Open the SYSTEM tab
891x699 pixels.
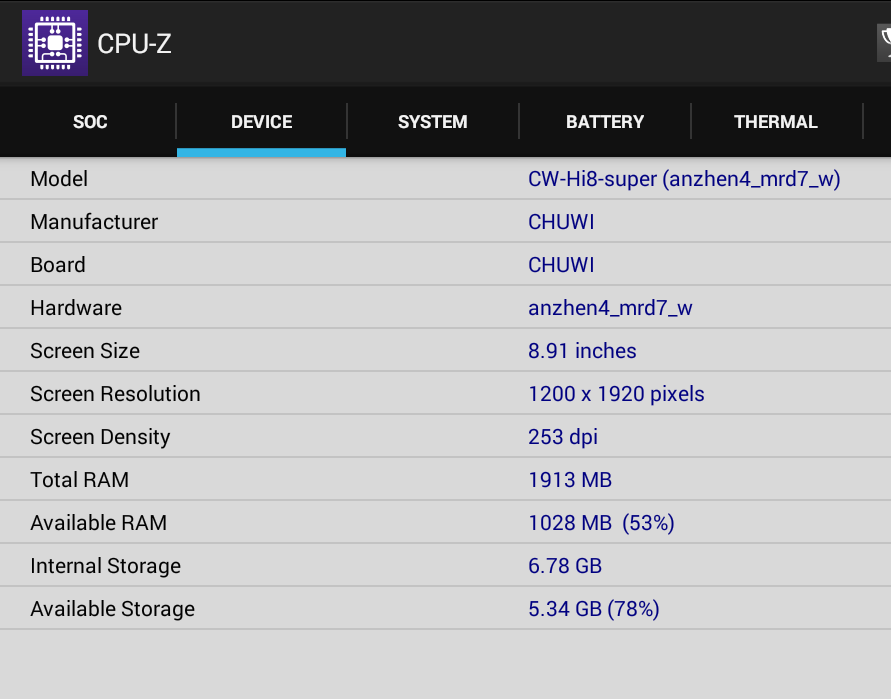(x=432, y=122)
